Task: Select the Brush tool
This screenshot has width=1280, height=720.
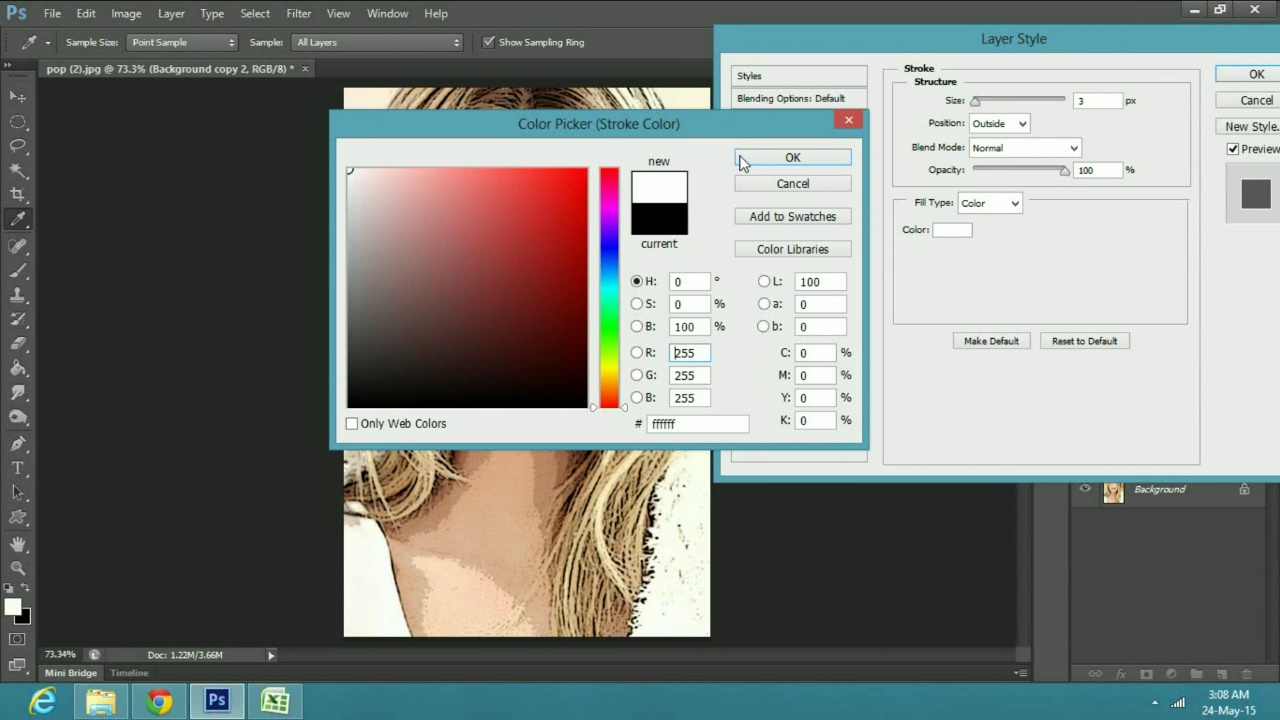Action: [x=18, y=270]
